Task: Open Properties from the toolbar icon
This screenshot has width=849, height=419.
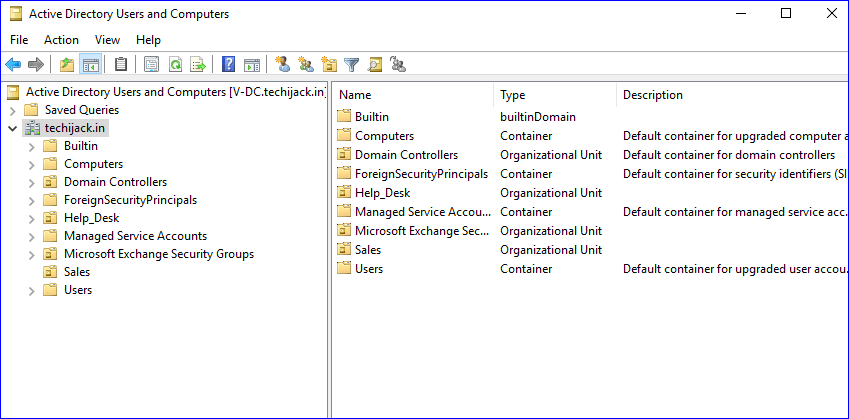Action: [x=152, y=65]
